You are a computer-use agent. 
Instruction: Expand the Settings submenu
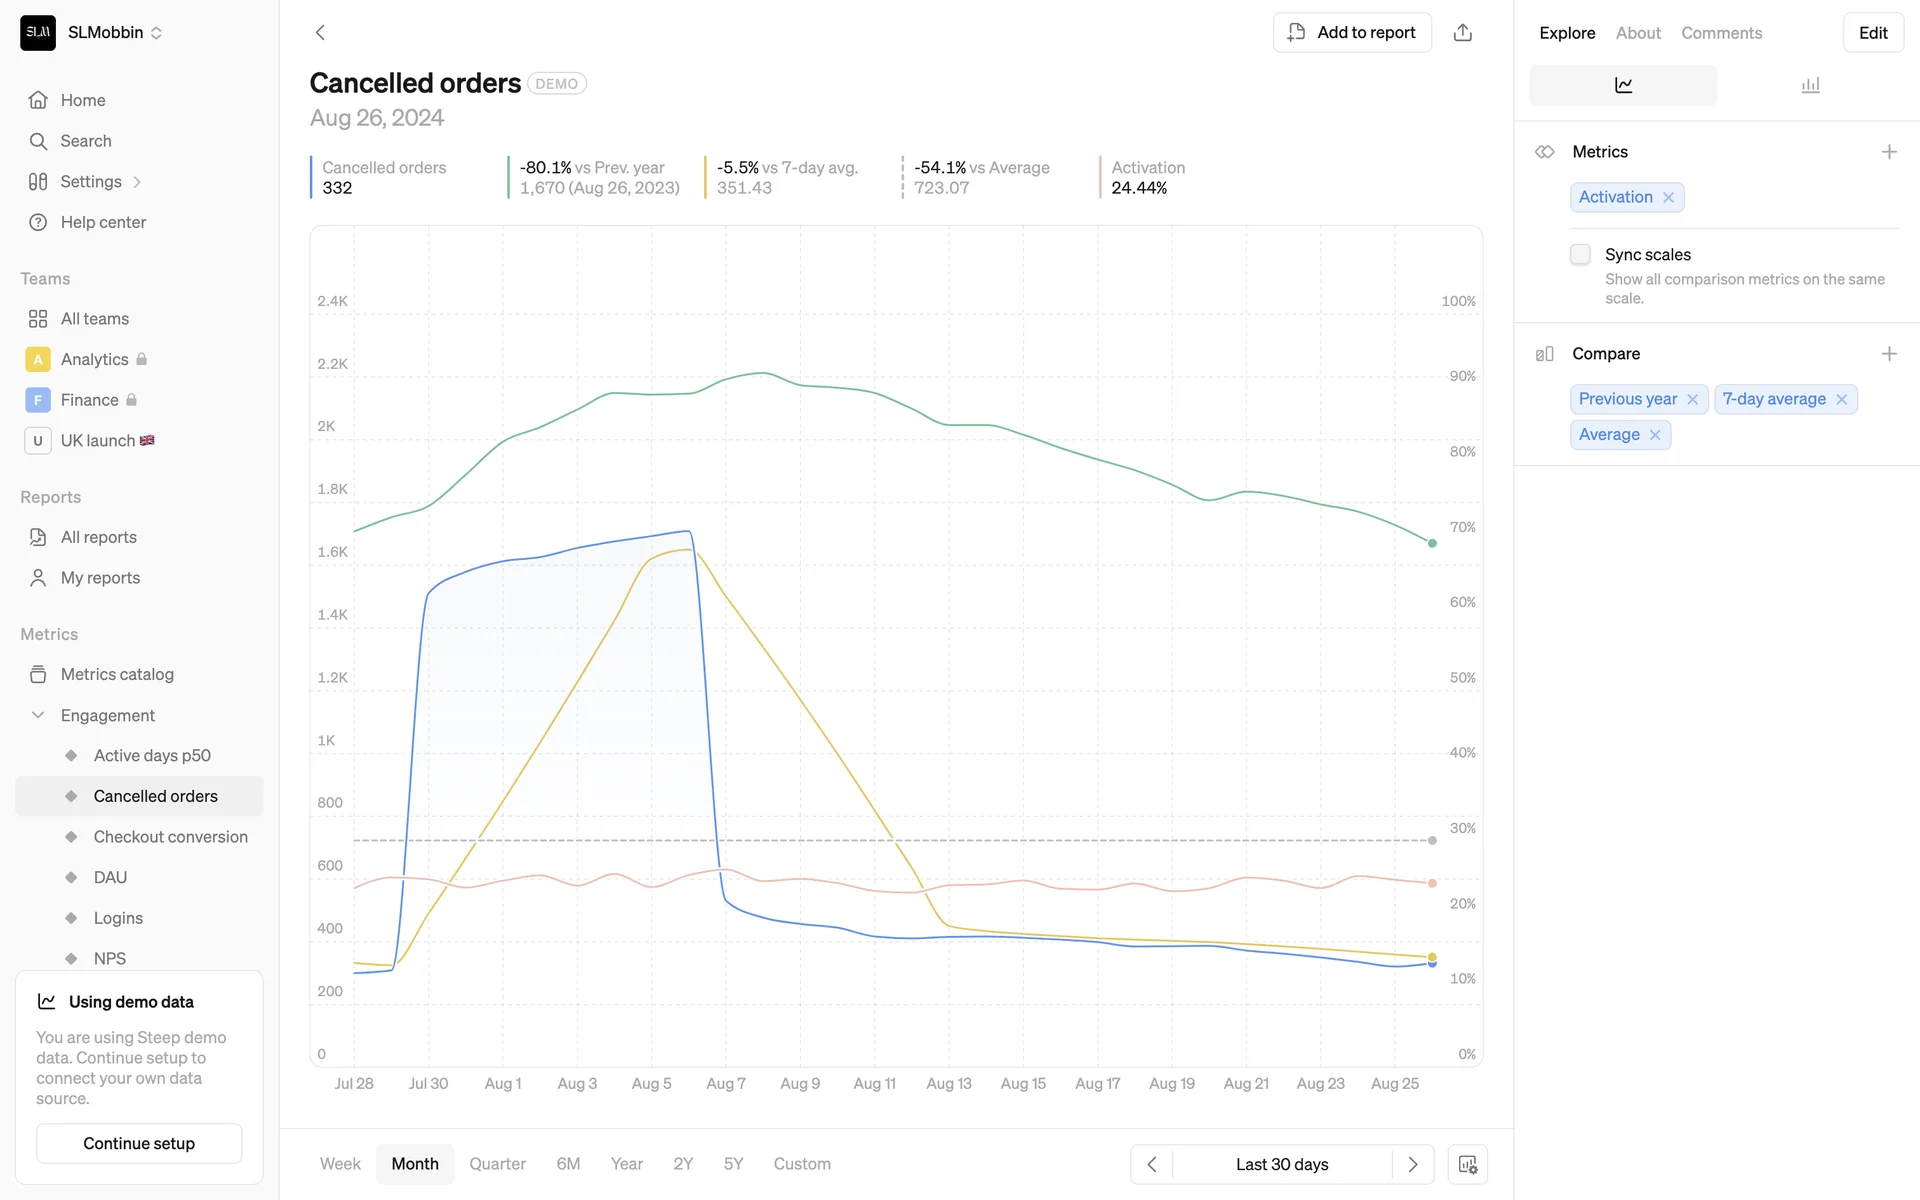coord(137,182)
